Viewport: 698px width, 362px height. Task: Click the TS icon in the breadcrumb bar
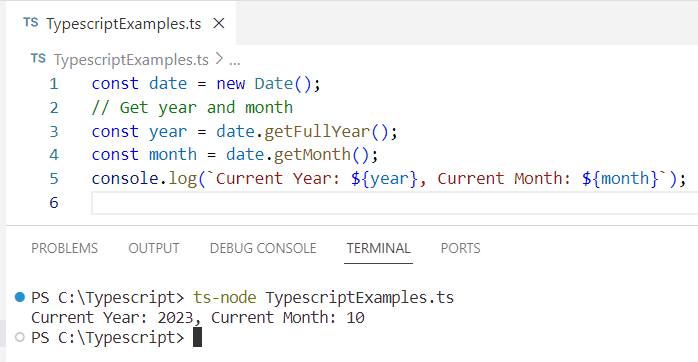coord(38,58)
